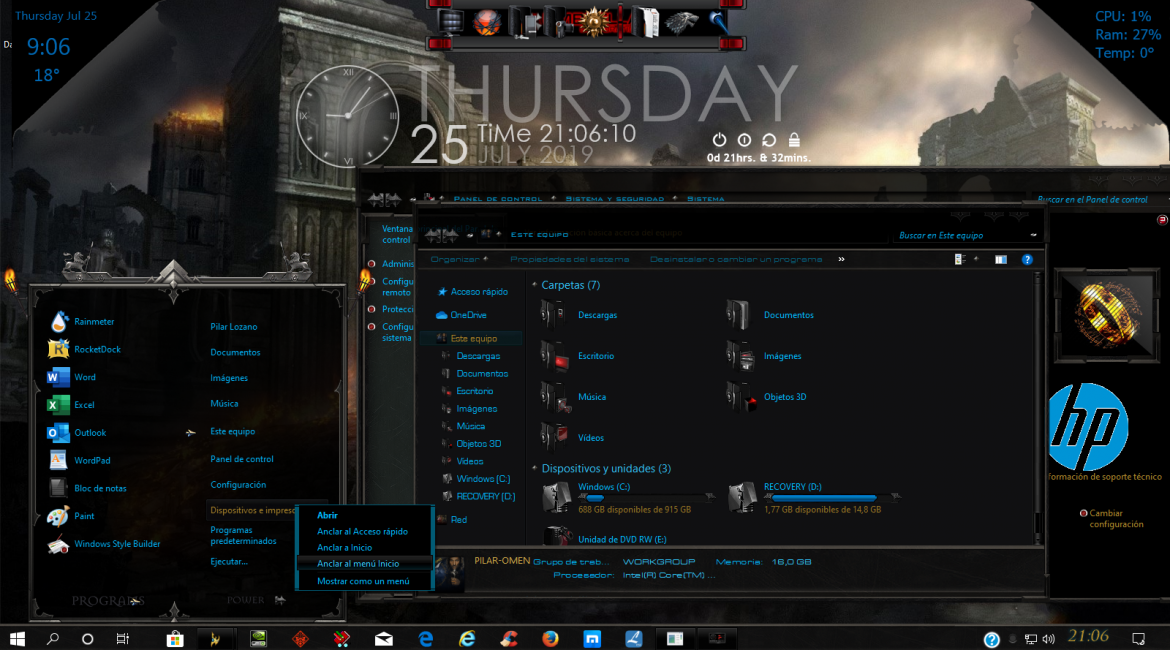The width and height of the screenshot is (1170, 650).
Task: Open Bloc de notas from the Start menu
Action: coord(87,488)
